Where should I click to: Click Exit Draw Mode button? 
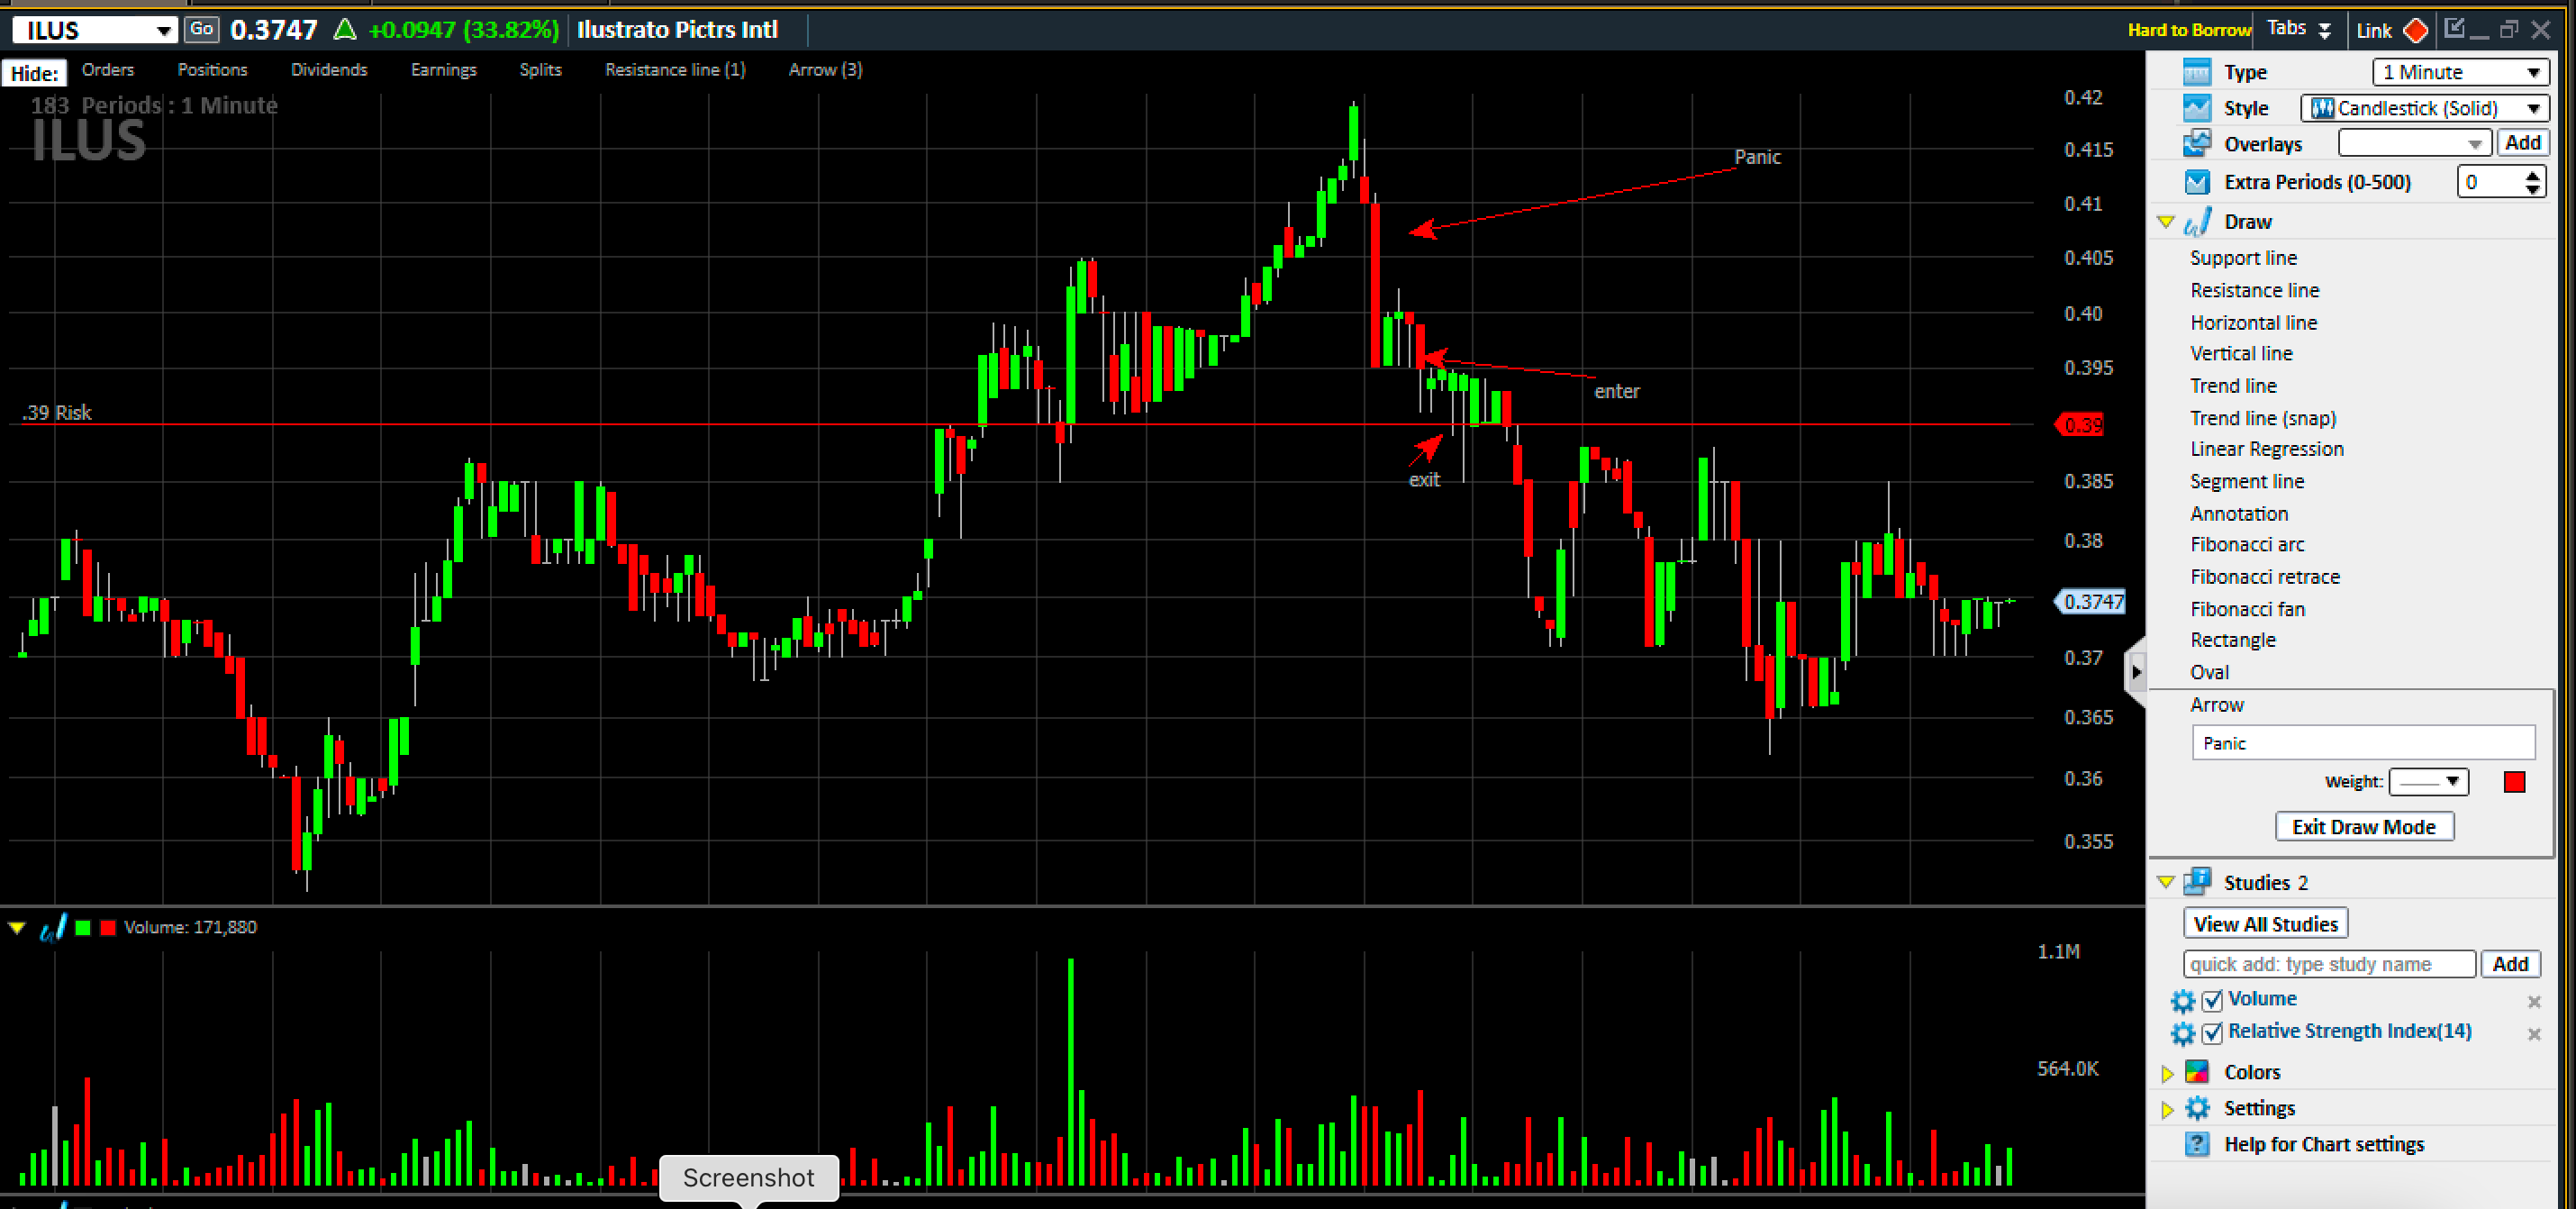point(2363,827)
